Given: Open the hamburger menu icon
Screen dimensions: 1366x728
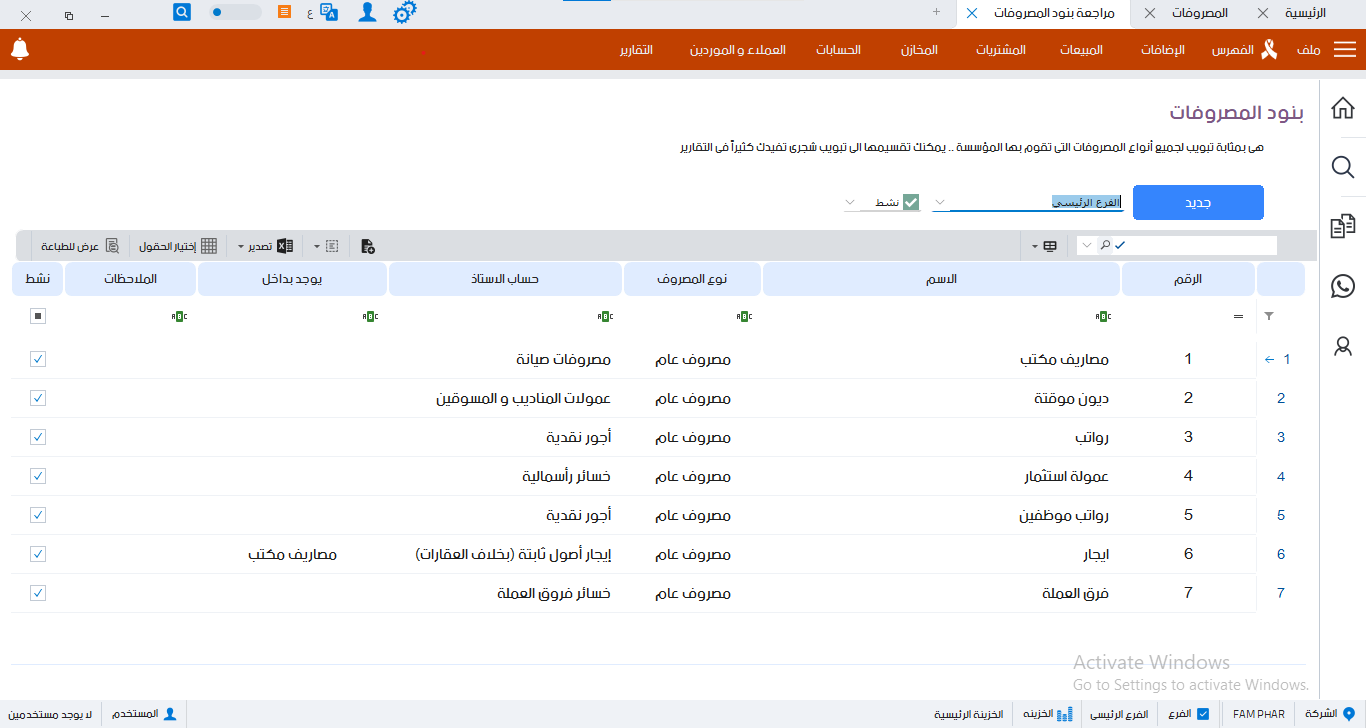Looking at the screenshot, I should pyautogui.click(x=1345, y=50).
